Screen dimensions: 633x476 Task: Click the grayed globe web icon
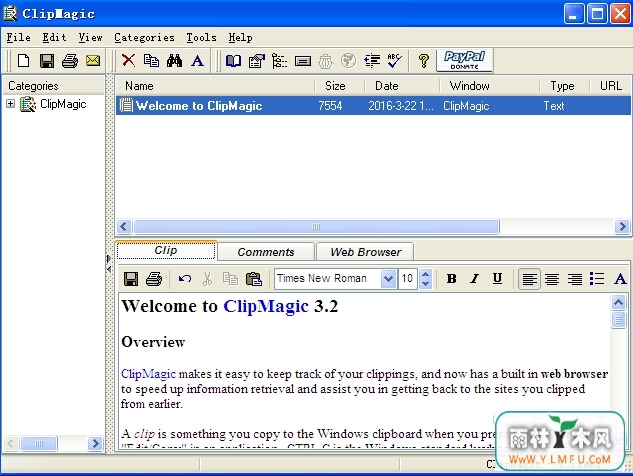pos(348,61)
